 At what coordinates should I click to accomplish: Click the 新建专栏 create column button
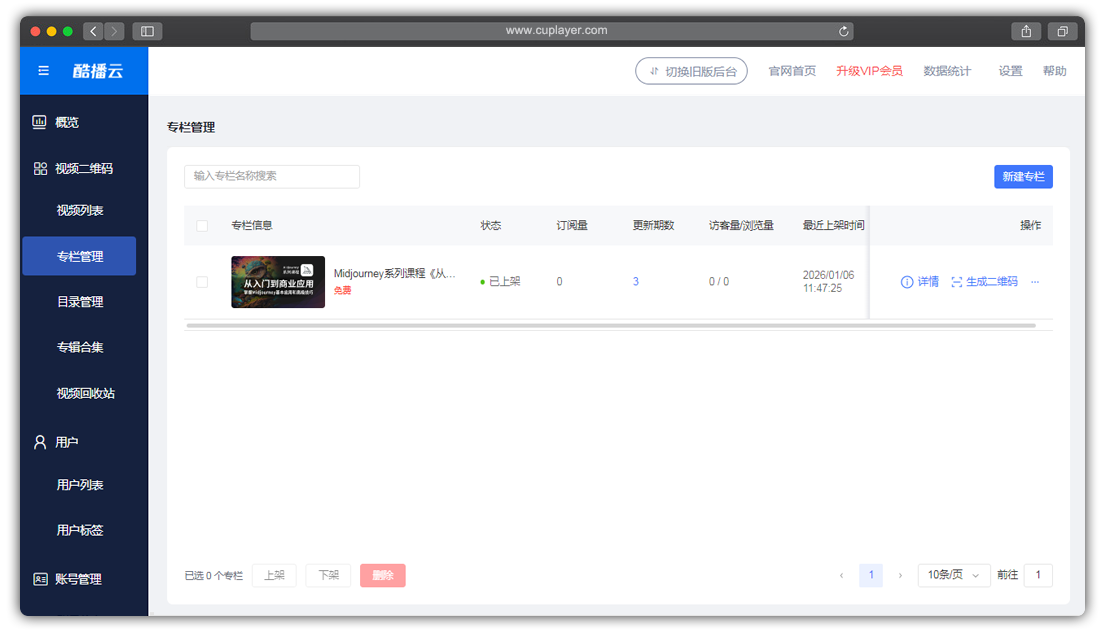click(x=1022, y=176)
